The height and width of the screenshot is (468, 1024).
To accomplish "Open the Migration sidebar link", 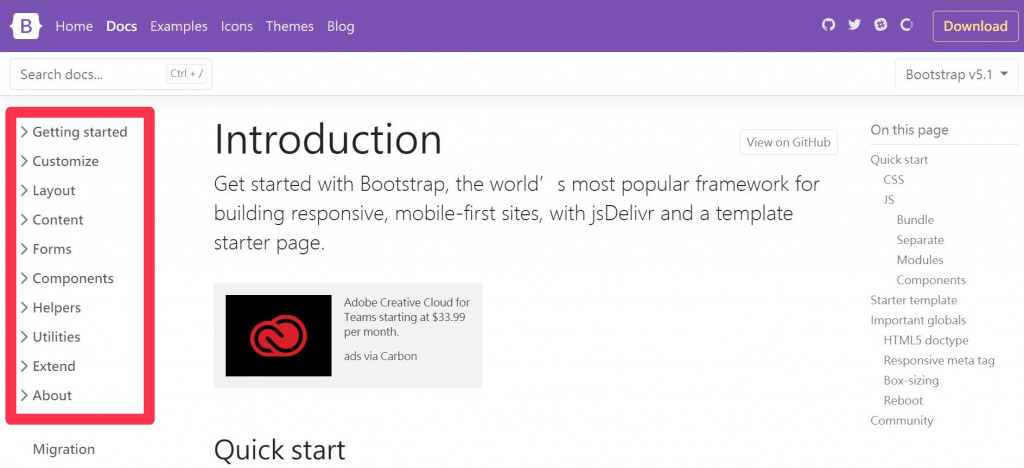I will pos(64,449).
